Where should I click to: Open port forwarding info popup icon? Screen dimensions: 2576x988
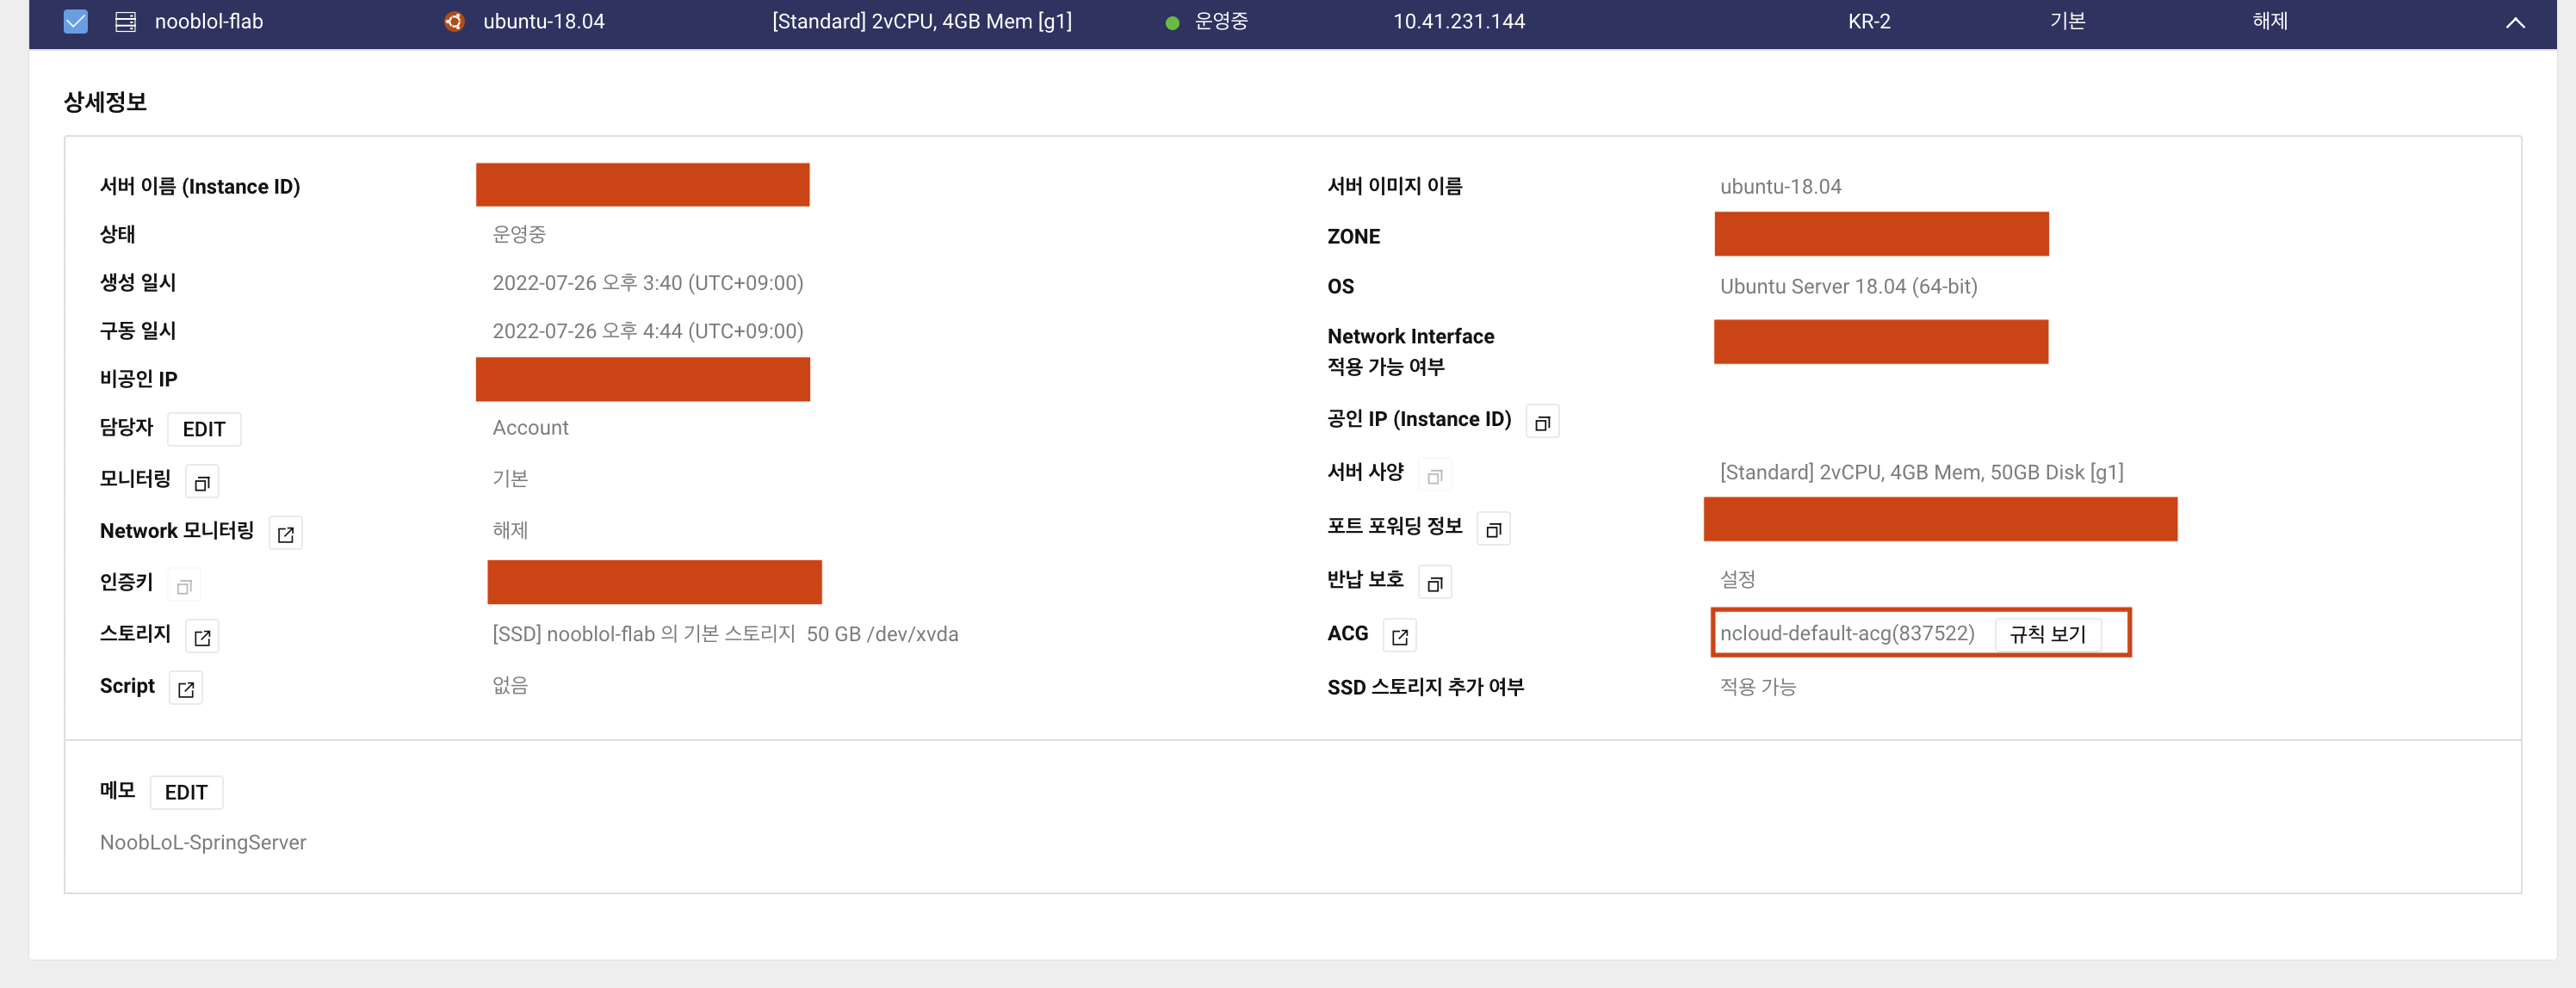pos(1493,529)
